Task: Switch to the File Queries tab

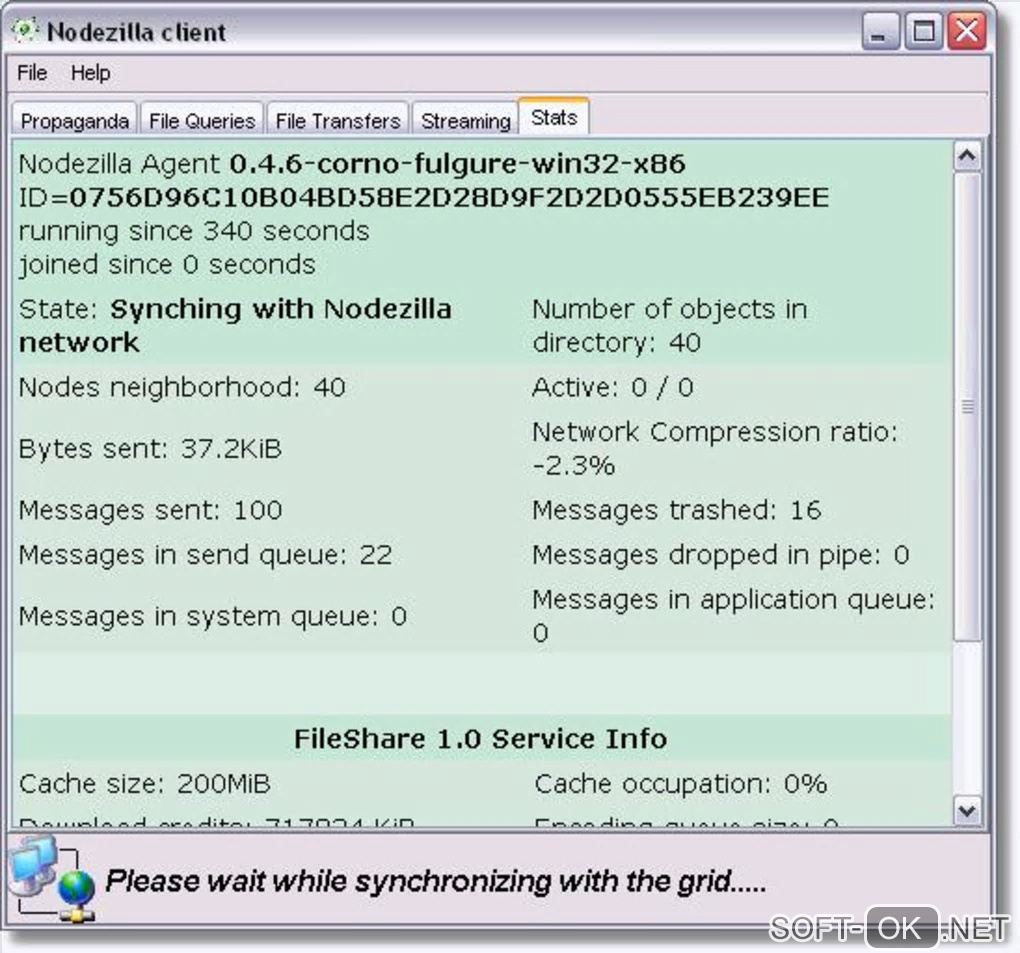Action: [x=202, y=120]
